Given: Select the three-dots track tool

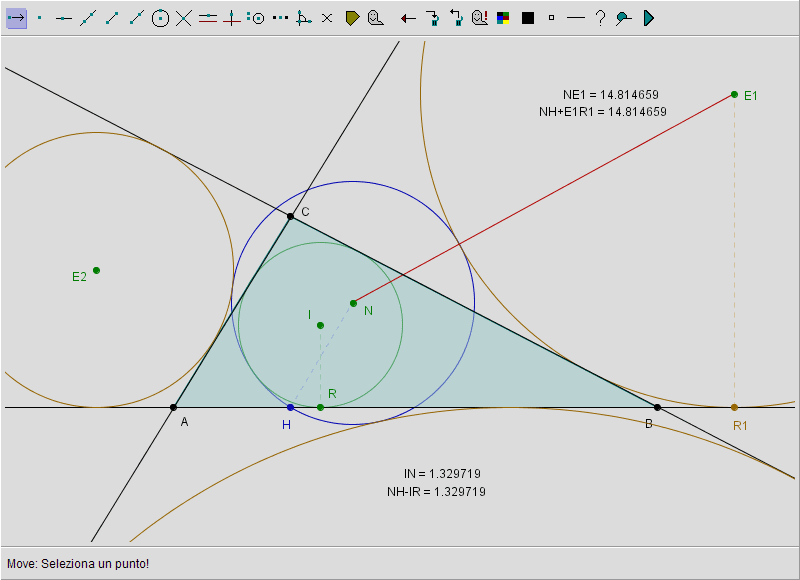Looking at the screenshot, I should tap(280, 18).
